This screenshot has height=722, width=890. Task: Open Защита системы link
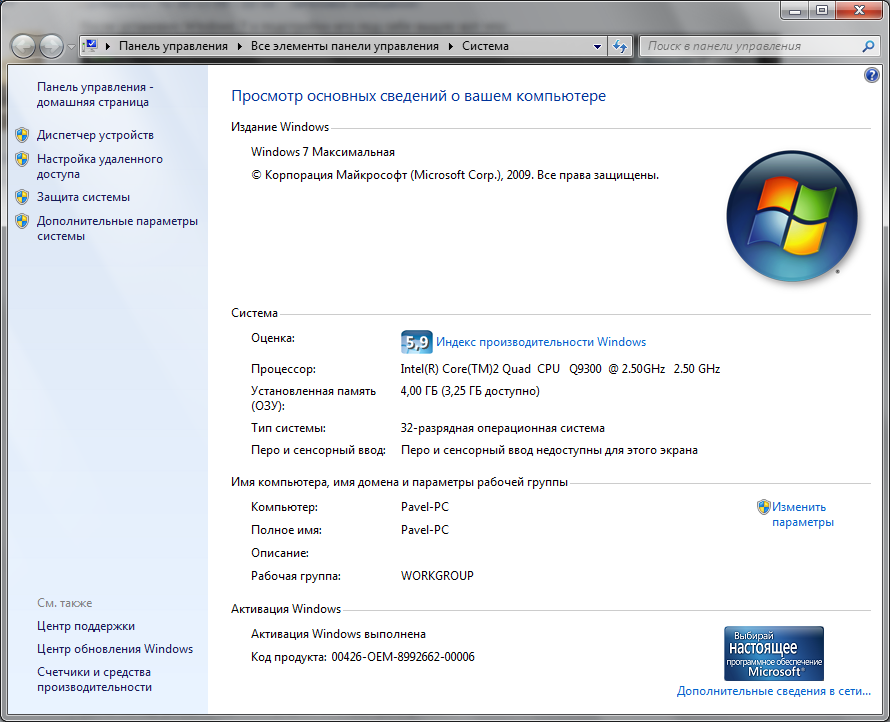pos(83,197)
